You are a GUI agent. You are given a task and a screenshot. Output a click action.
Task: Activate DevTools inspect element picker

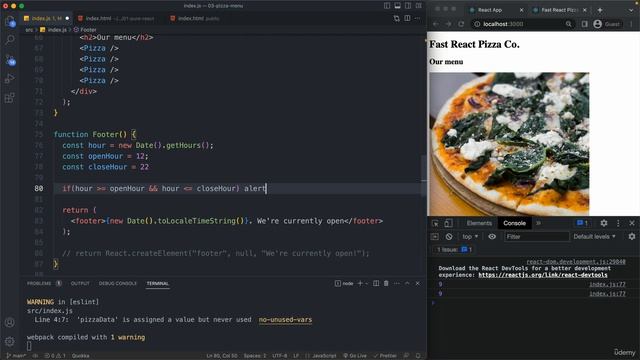[x=436, y=223]
